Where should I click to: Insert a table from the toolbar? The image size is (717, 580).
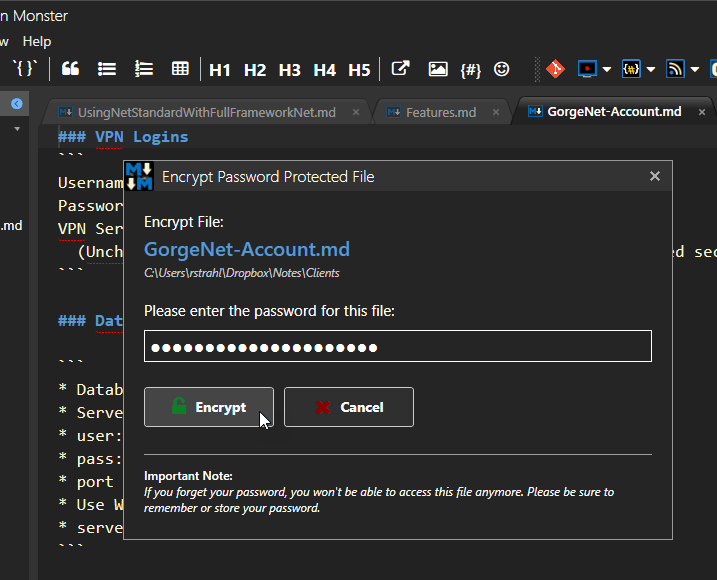tap(180, 69)
